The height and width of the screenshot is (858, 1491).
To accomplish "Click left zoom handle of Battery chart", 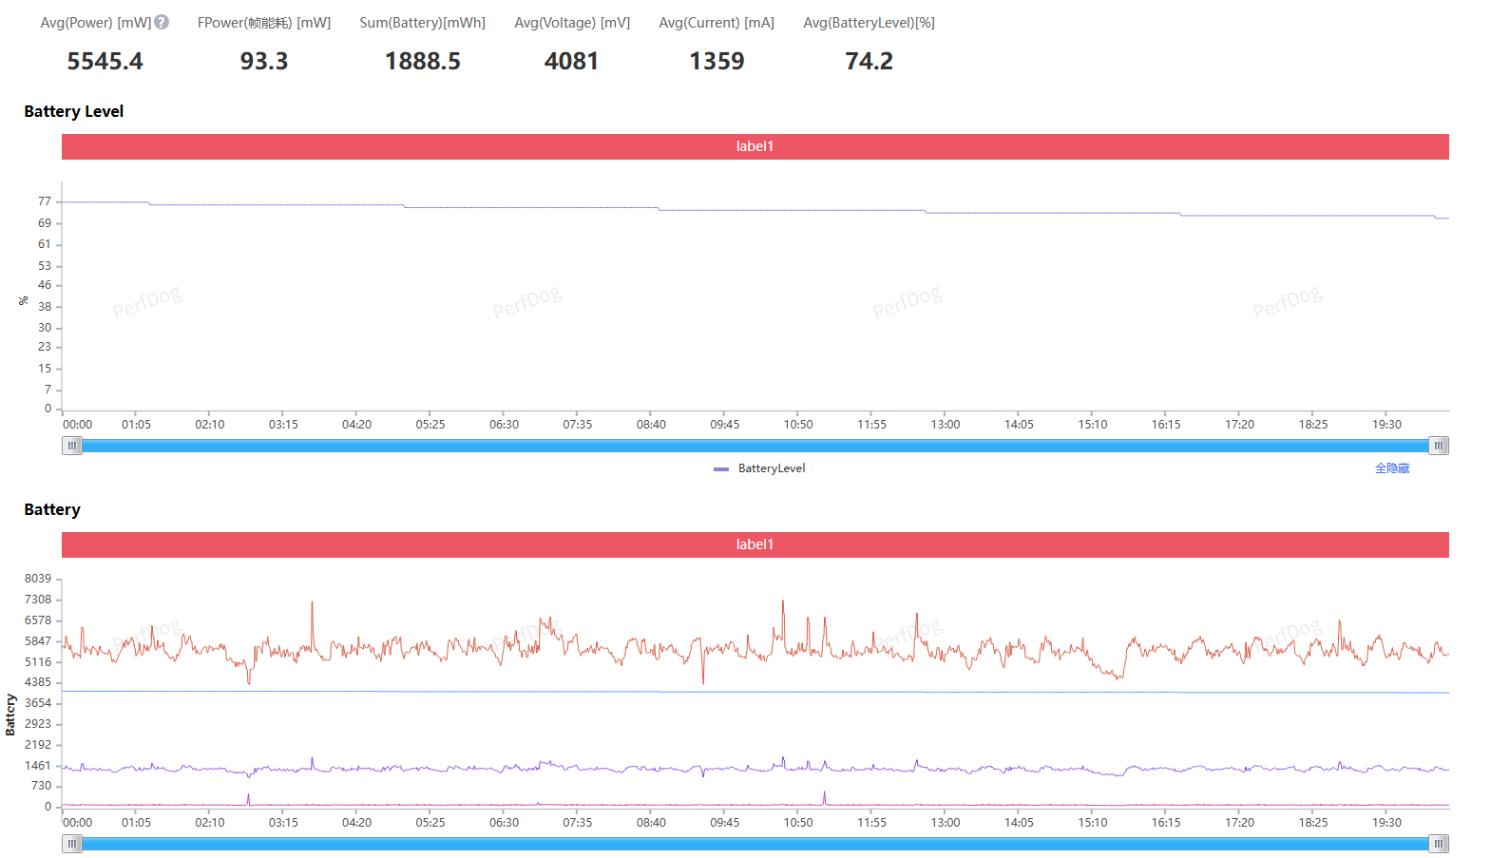I will [72, 844].
